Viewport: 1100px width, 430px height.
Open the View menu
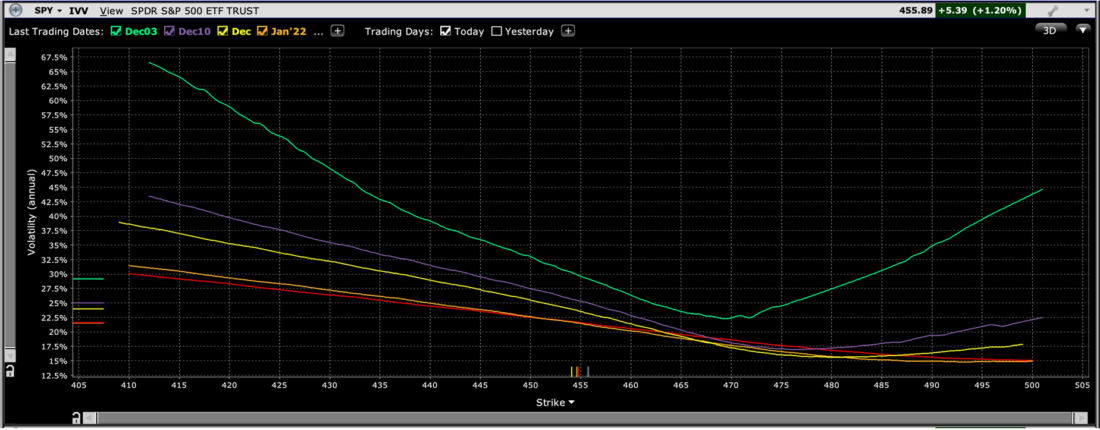pyautogui.click(x=111, y=11)
